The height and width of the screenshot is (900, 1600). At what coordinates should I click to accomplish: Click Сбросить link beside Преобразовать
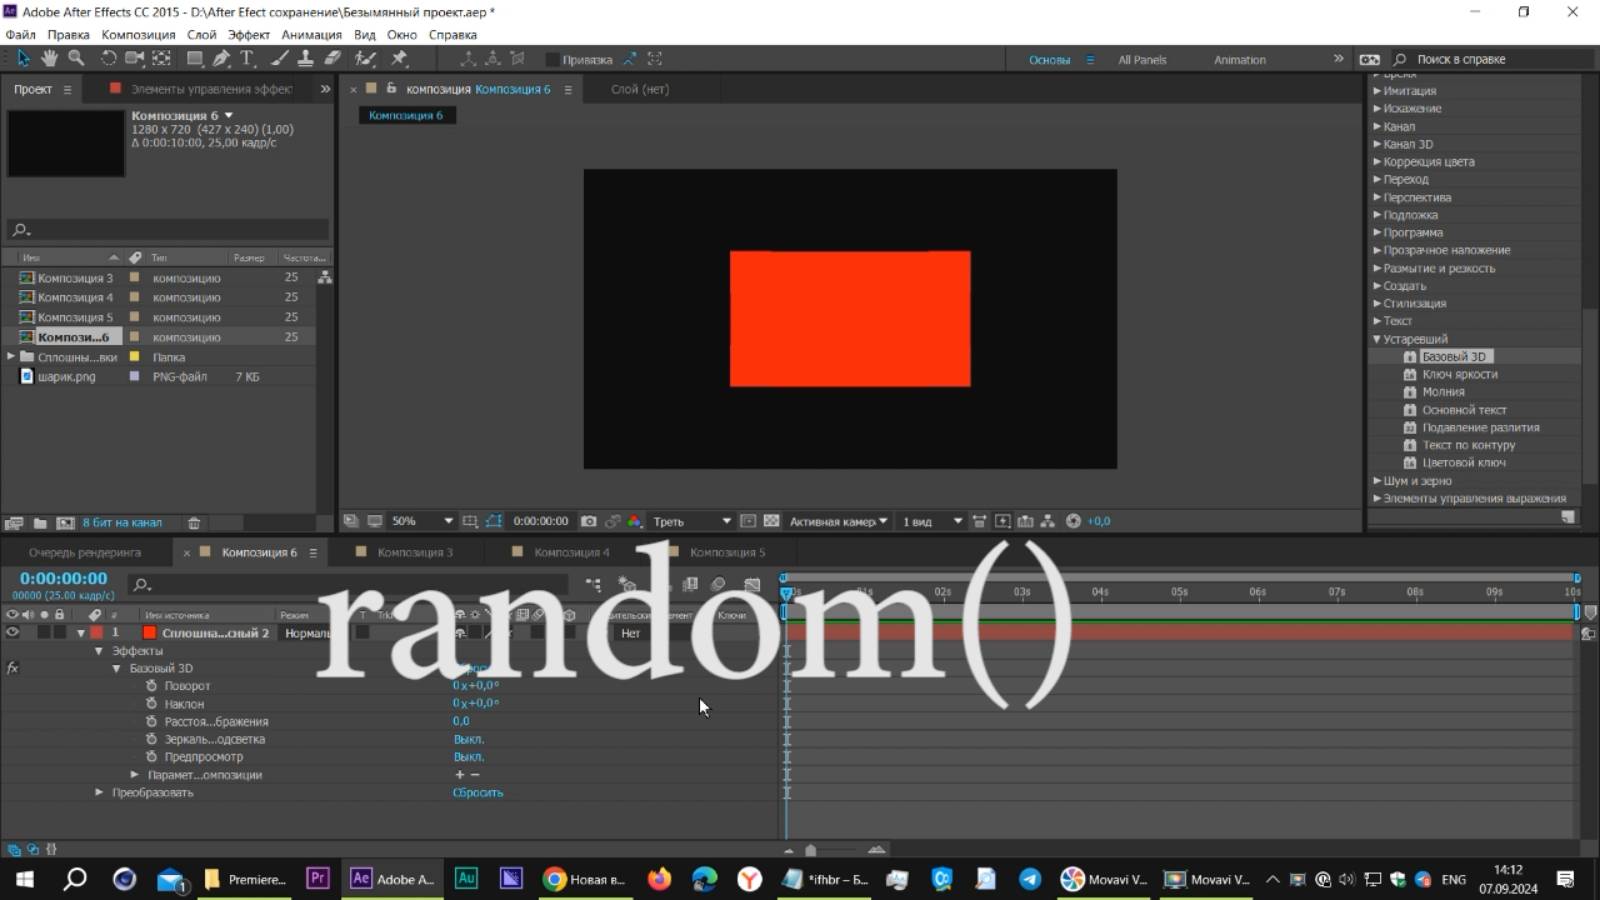click(478, 792)
